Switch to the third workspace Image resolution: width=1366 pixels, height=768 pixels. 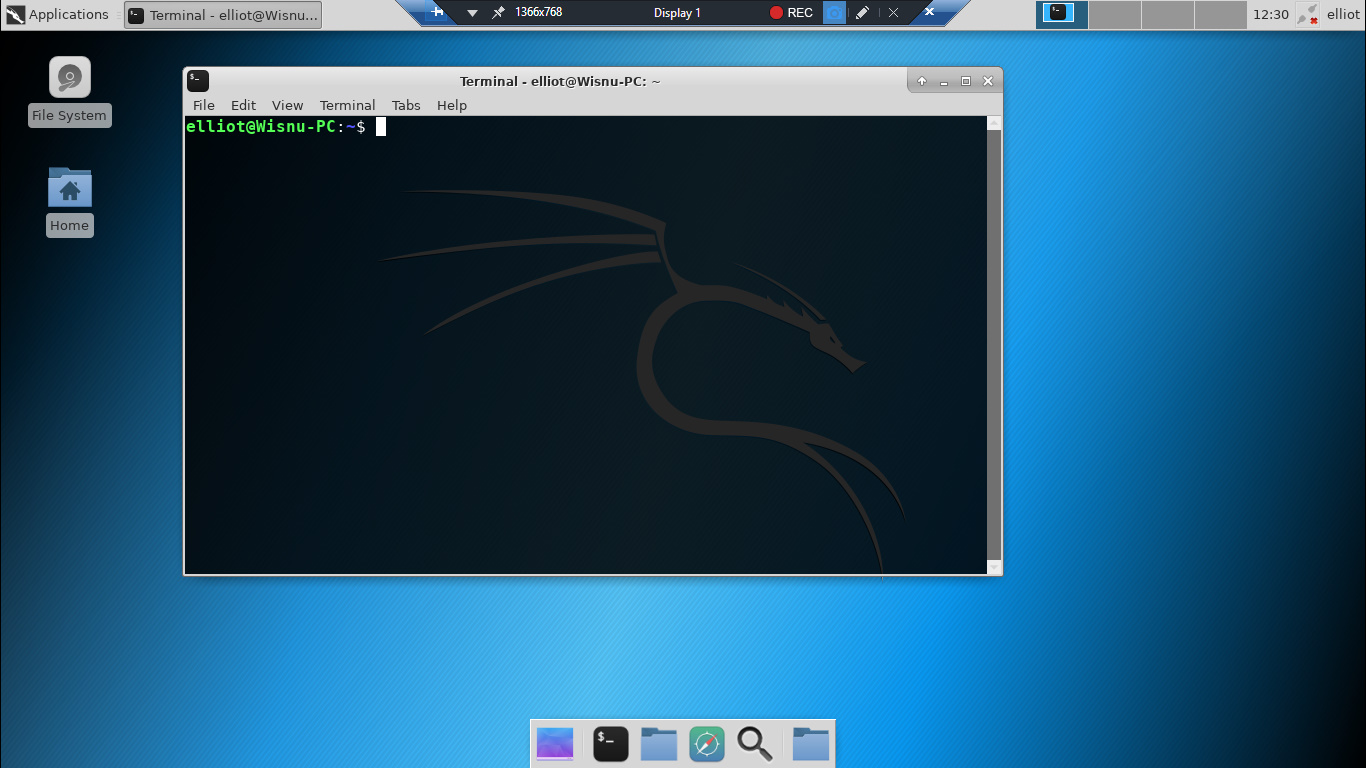(x=1168, y=14)
